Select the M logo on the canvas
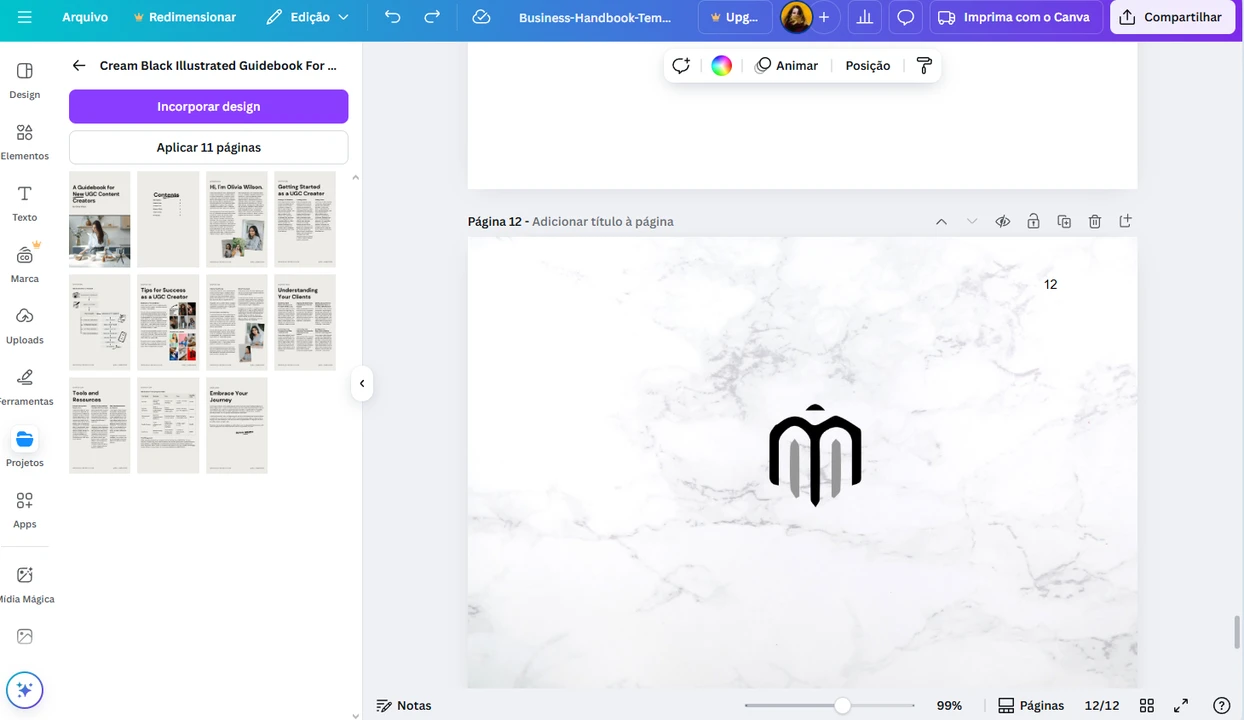This screenshot has width=1244, height=720. tap(815, 456)
